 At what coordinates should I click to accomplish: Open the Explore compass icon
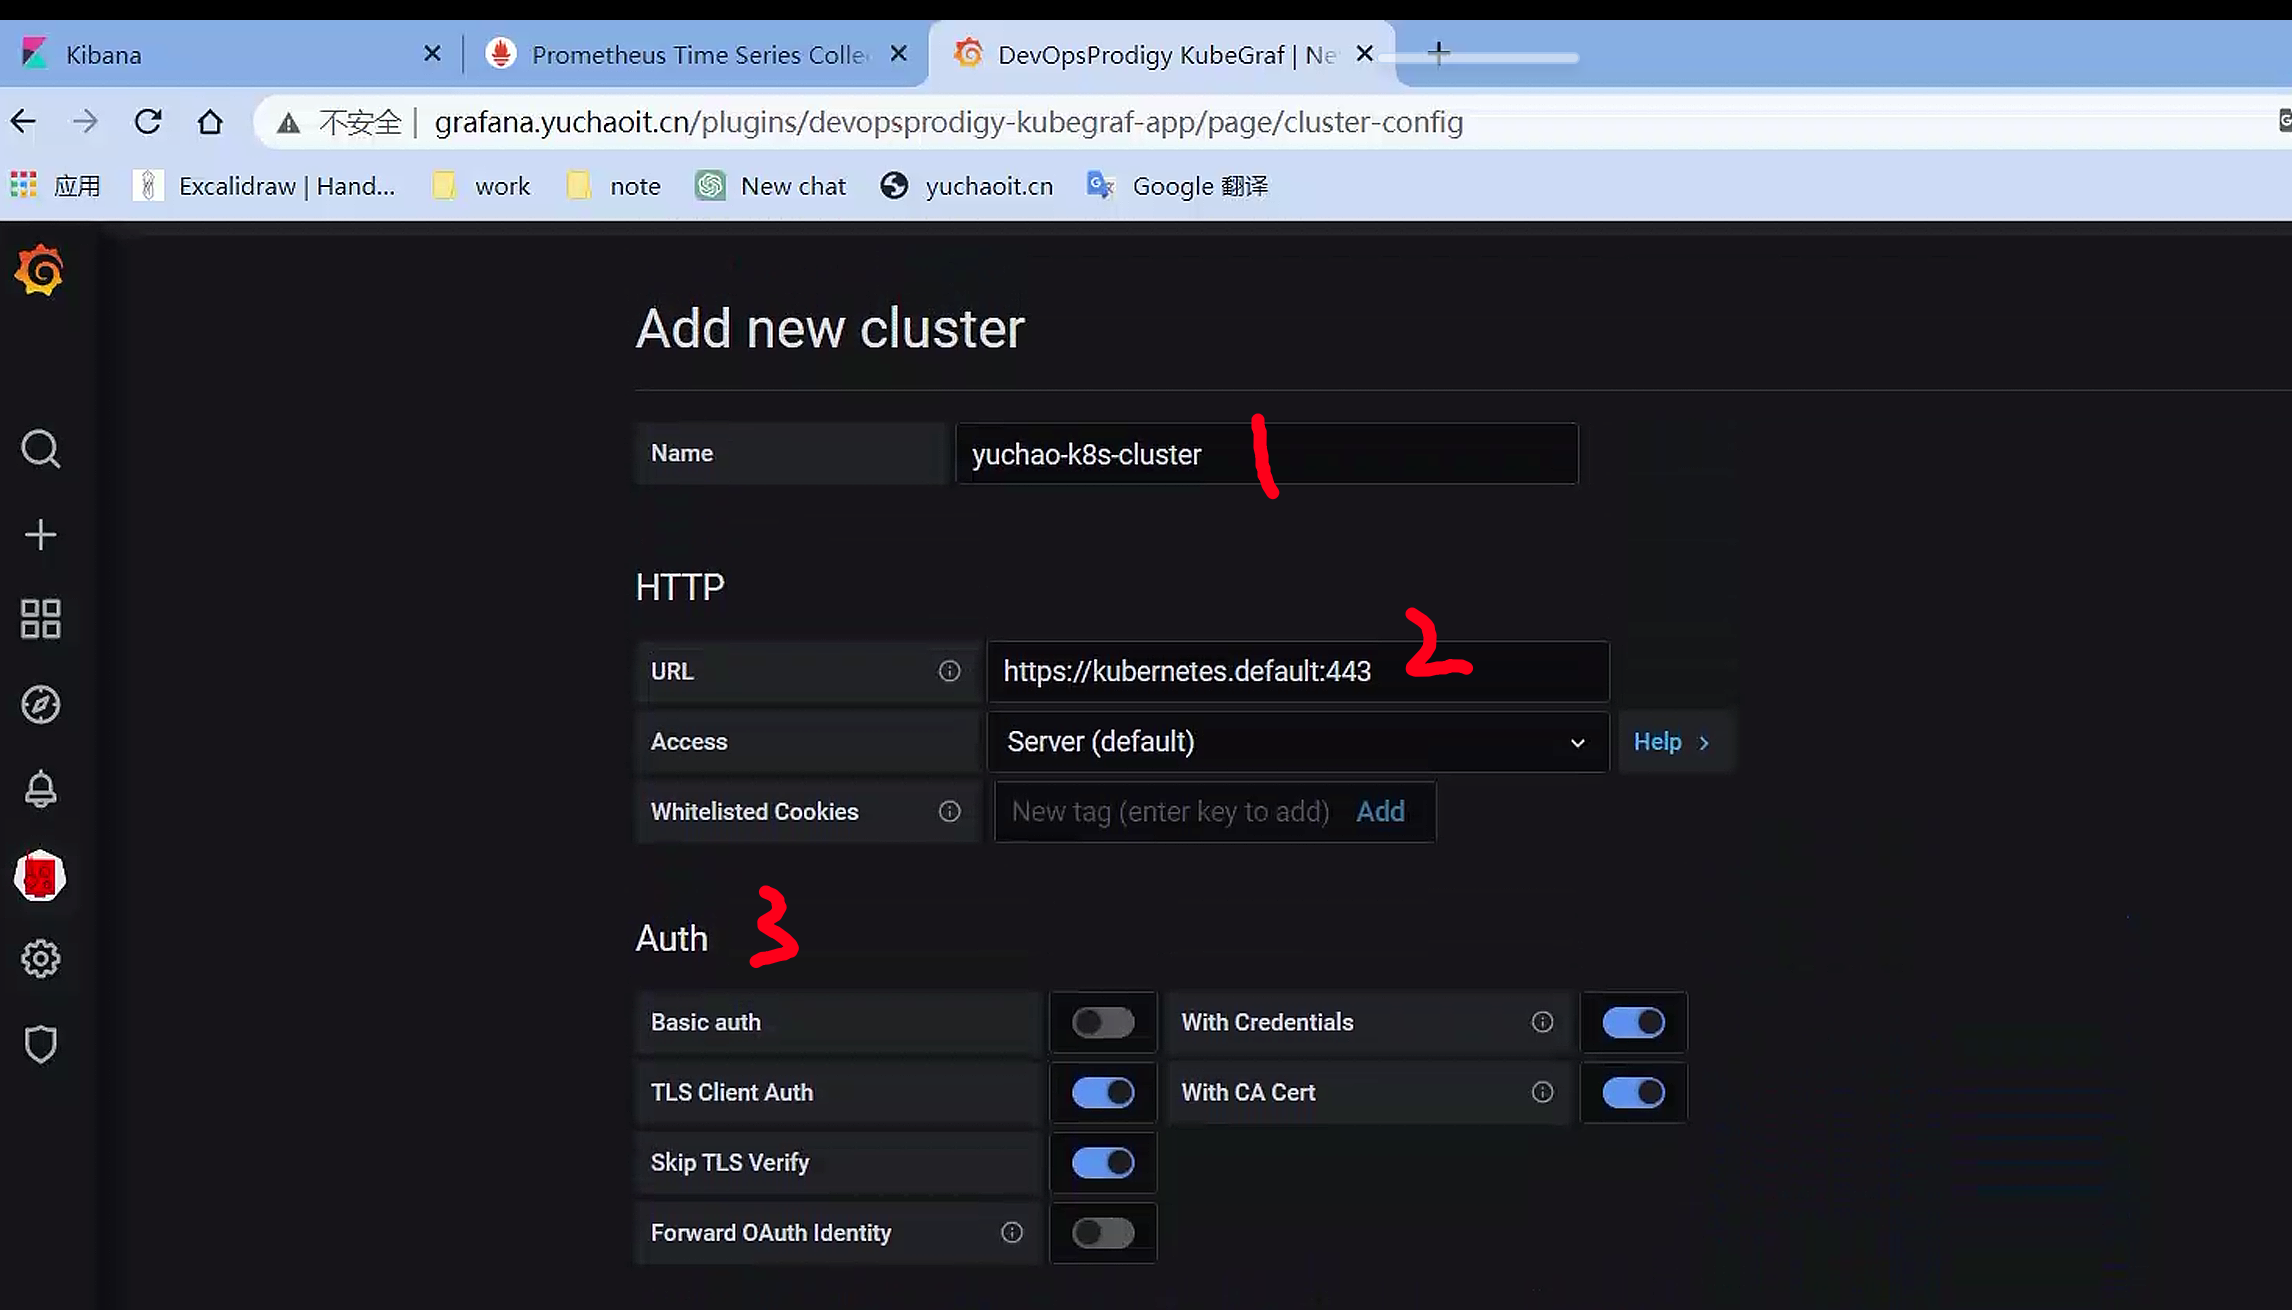[40, 705]
